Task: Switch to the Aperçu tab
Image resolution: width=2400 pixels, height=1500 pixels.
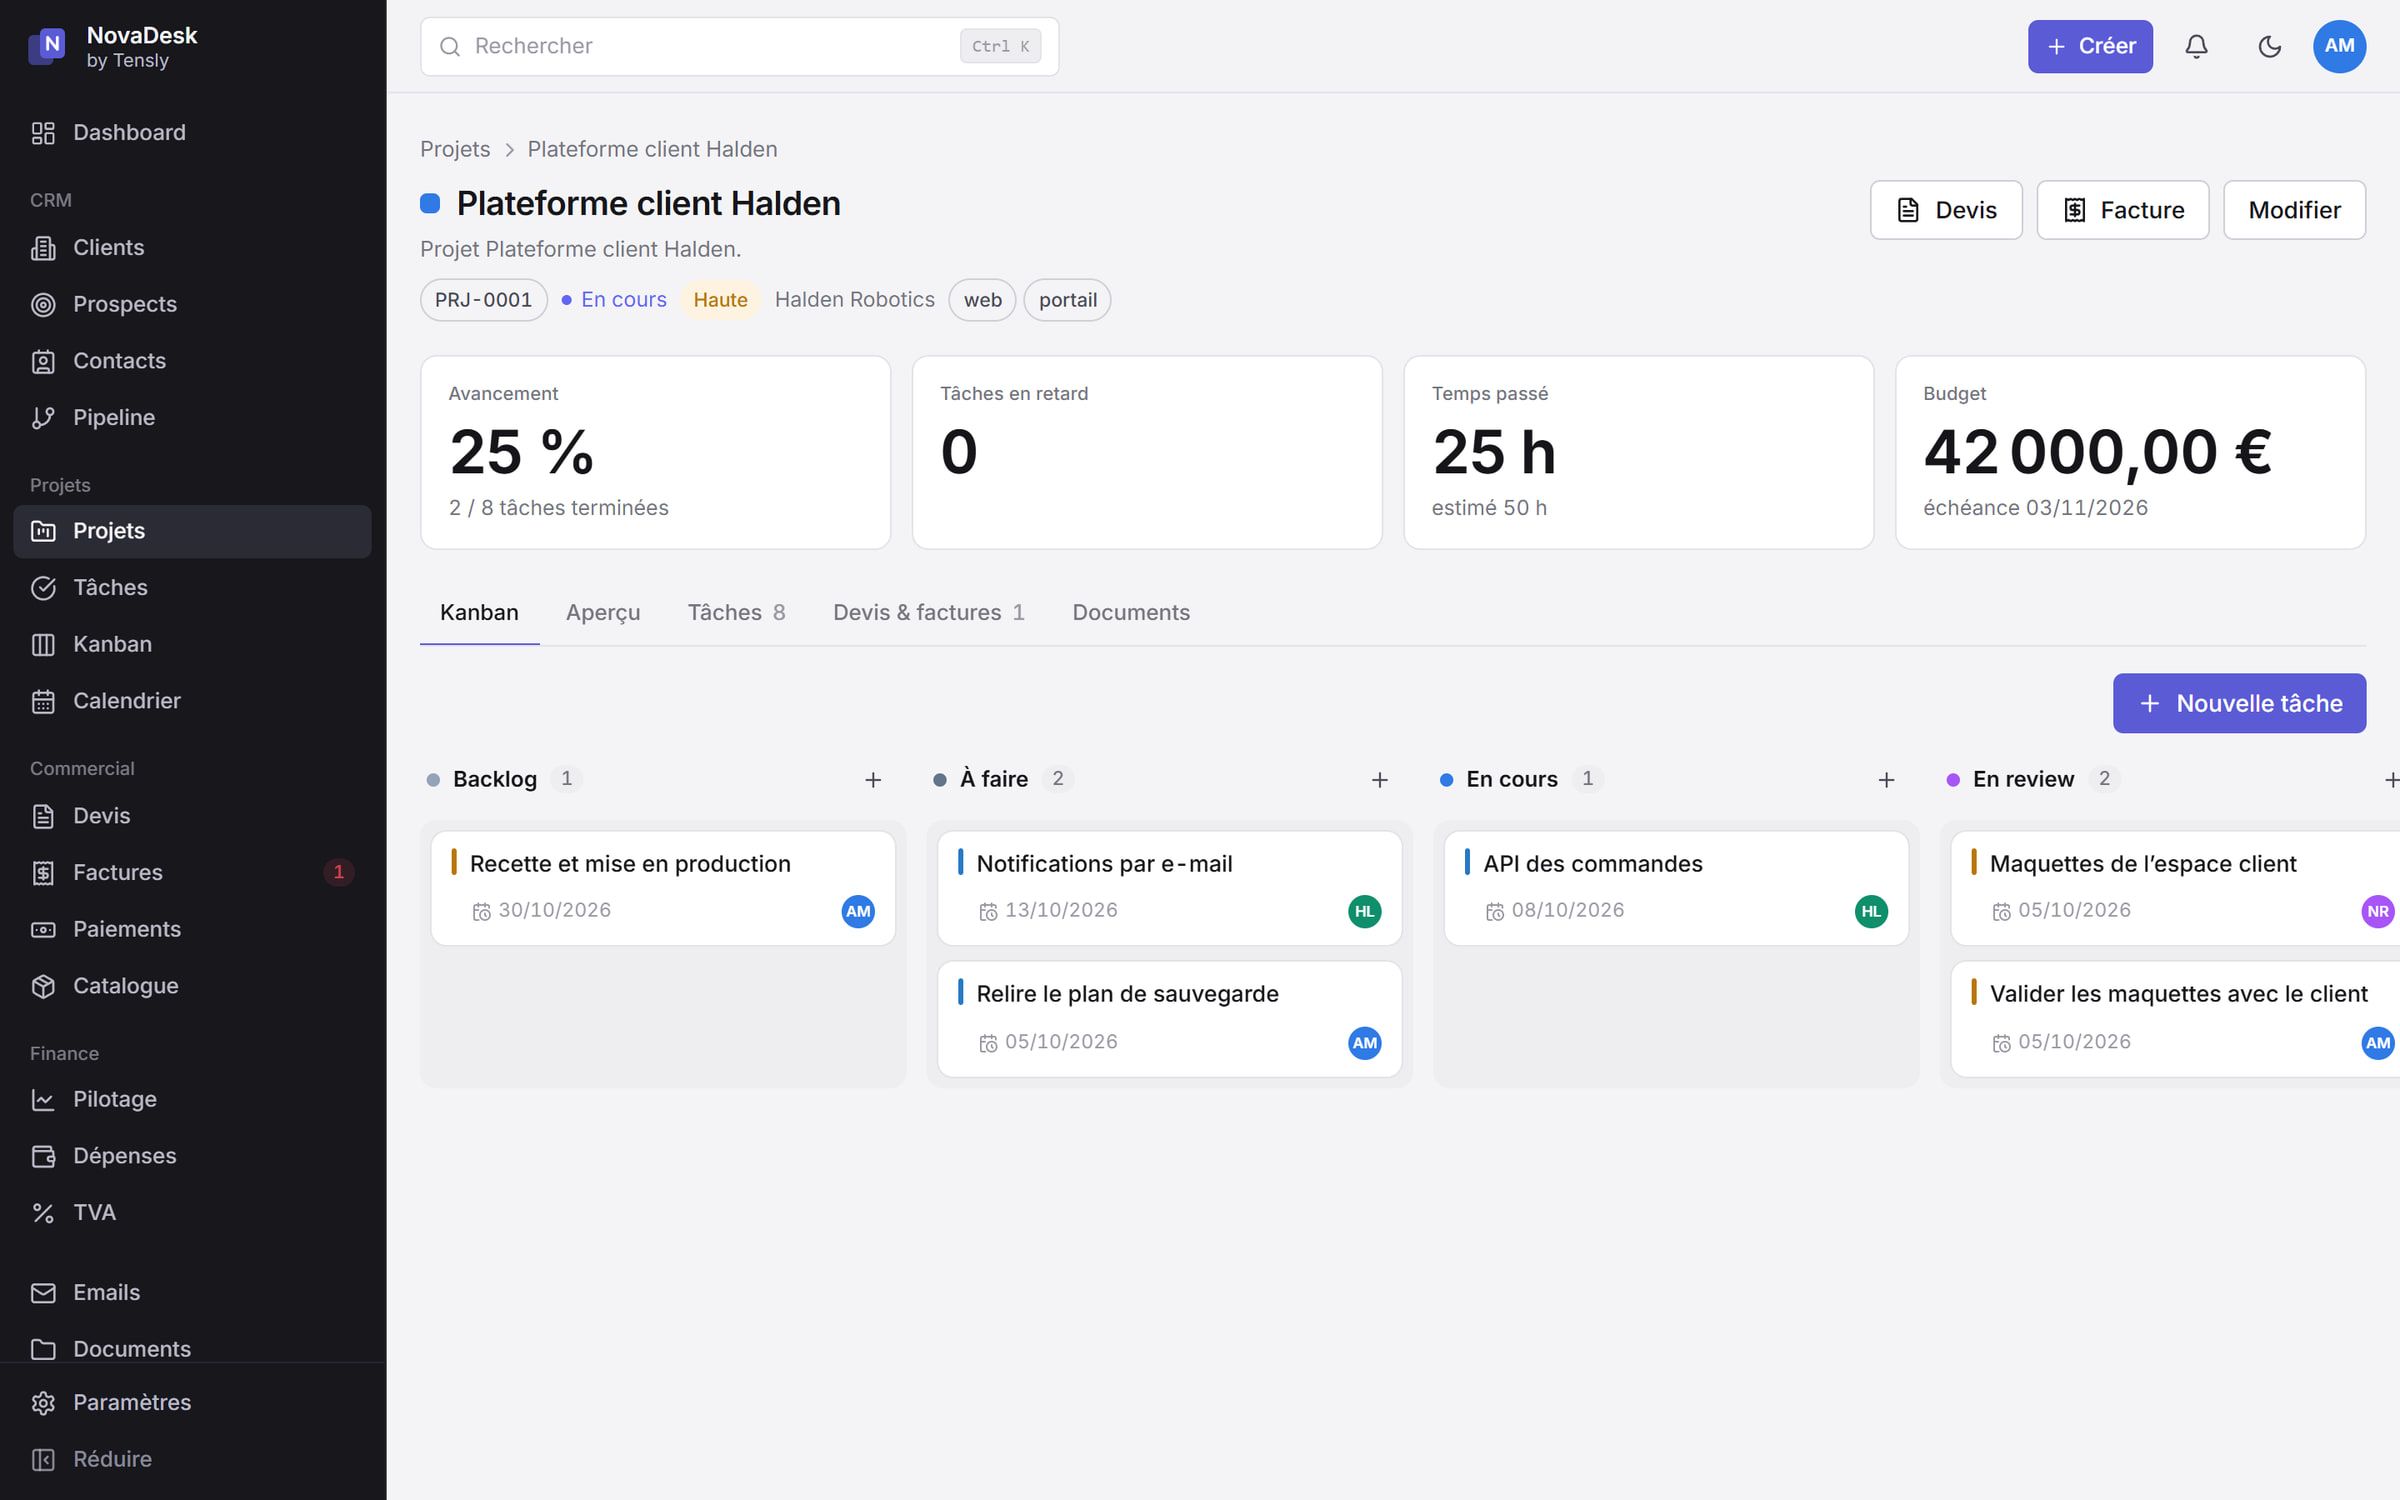Action: click(603, 613)
